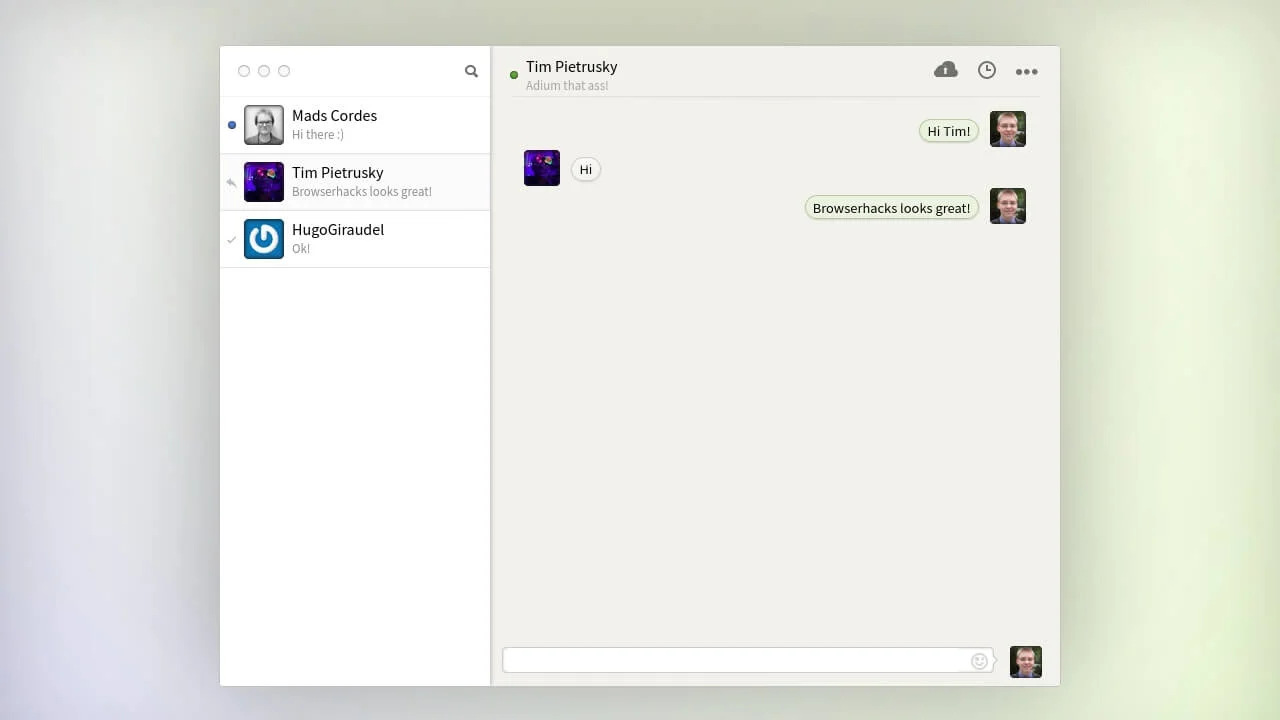
Task: Click the Tim Pietrusky name in chat header
Action: point(571,67)
